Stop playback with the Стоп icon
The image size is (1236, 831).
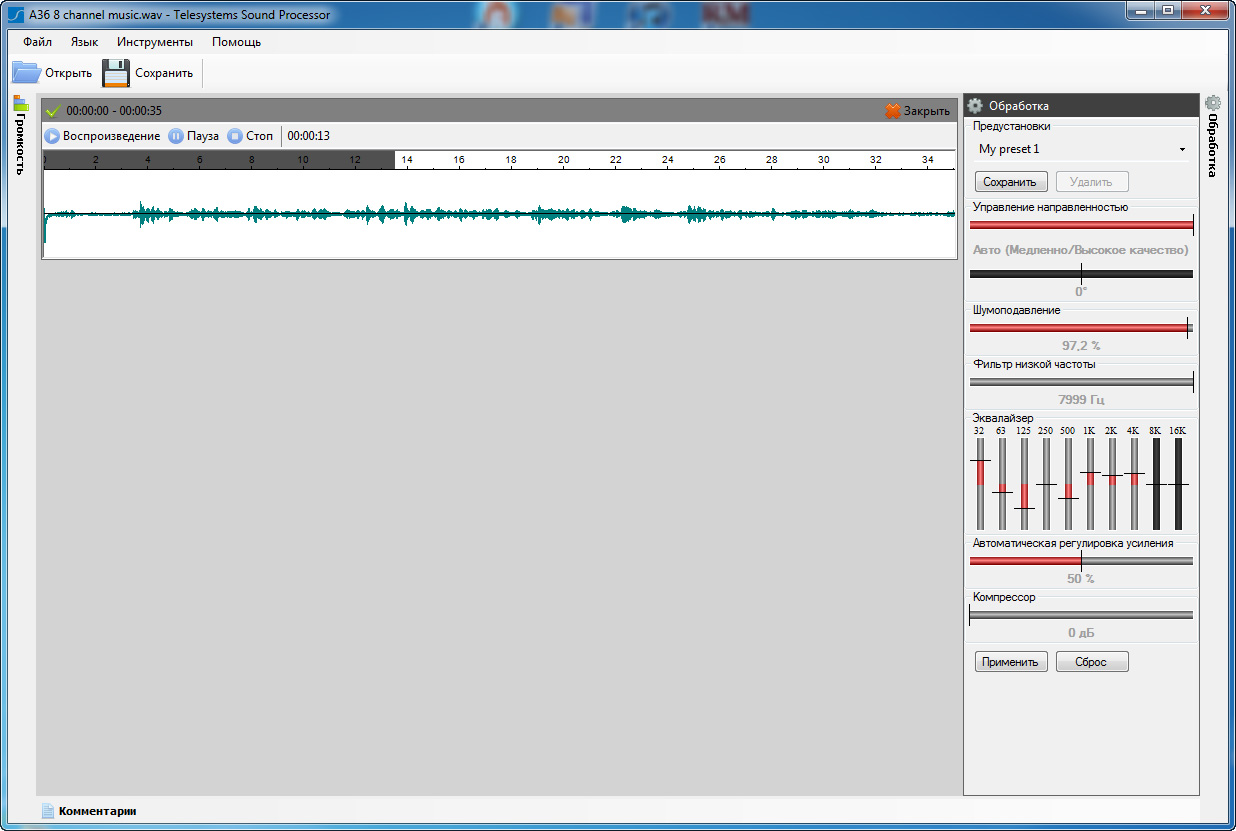coord(235,136)
